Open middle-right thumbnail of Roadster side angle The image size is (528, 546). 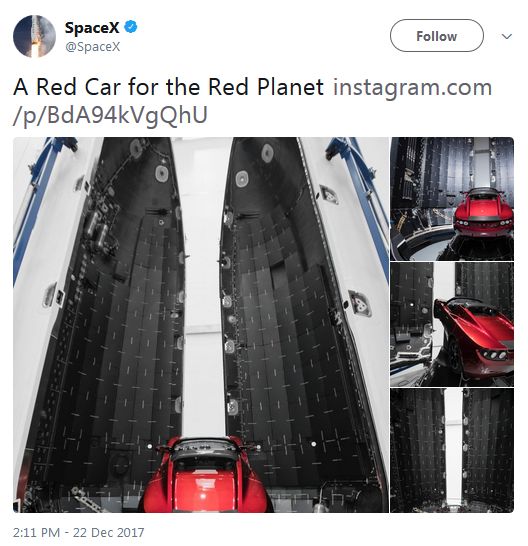click(x=452, y=325)
